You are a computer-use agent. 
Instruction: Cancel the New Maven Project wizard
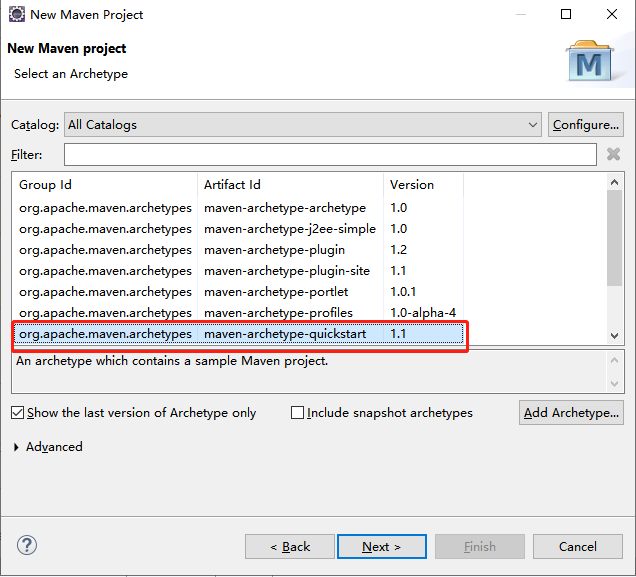tap(578, 547)
